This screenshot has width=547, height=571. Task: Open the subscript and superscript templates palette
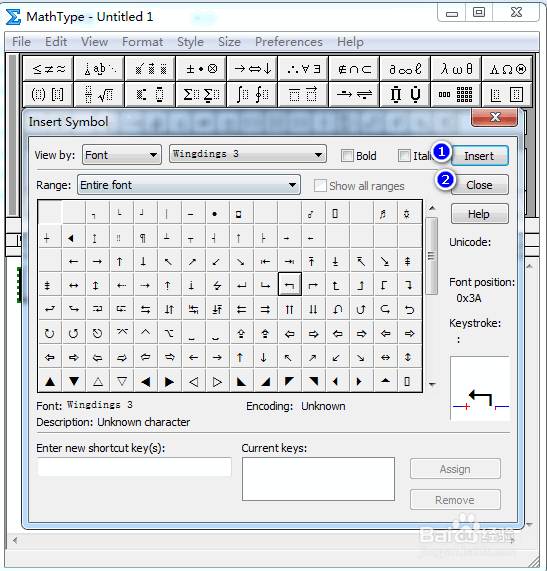(x=150, y=94)
